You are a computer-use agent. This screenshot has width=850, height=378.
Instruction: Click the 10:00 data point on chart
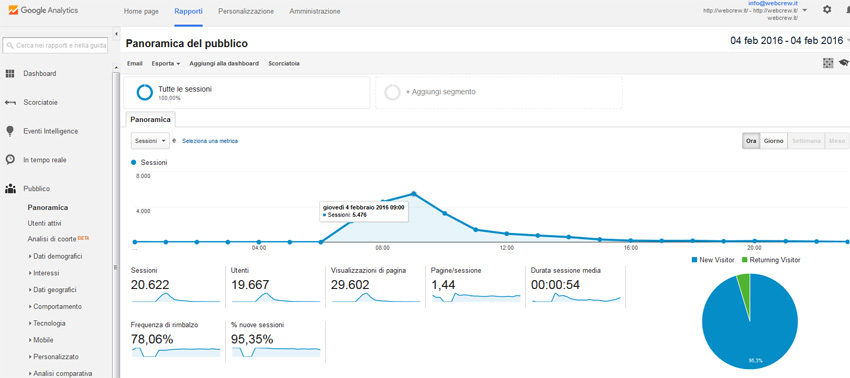[x=445, y=213]
